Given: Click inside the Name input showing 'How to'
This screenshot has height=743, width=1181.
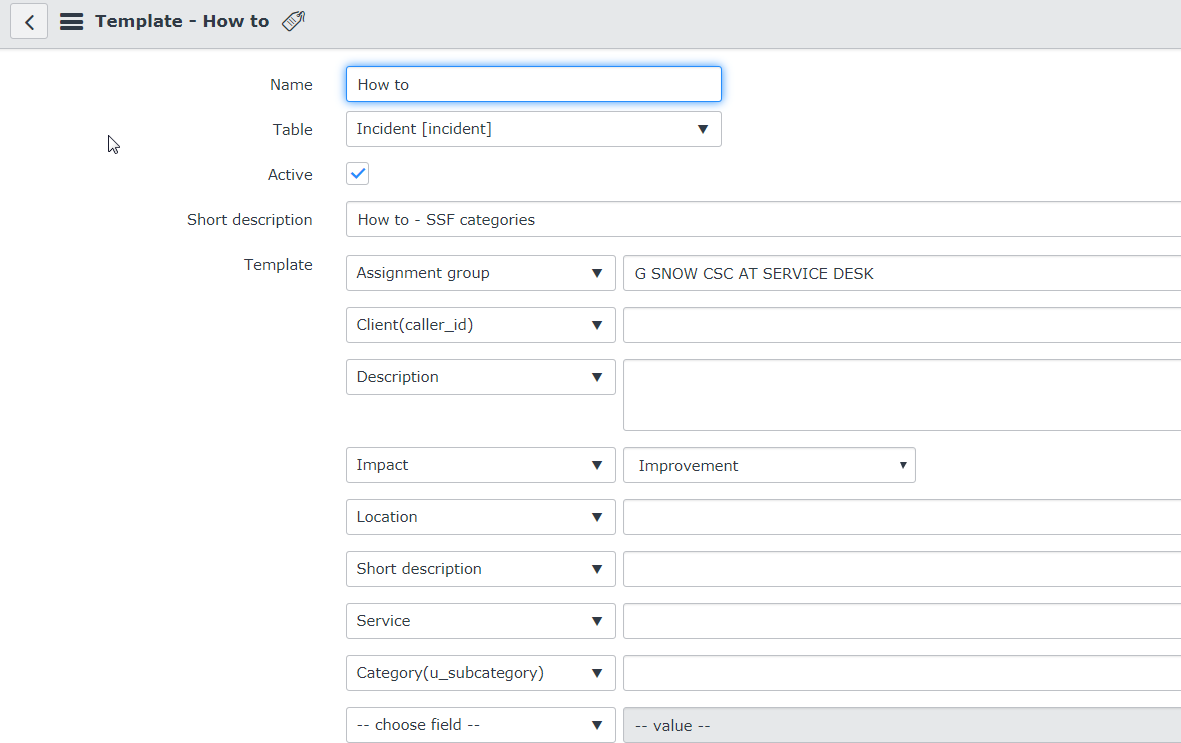Looking at the screenshot, I should (533, 84).
